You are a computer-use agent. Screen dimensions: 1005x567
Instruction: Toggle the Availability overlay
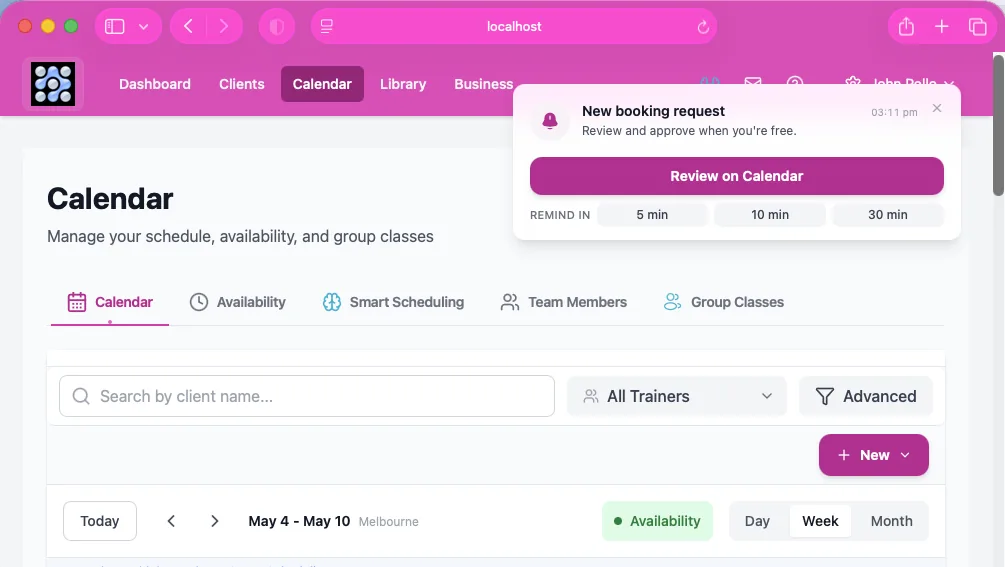(x=657, y=521)
